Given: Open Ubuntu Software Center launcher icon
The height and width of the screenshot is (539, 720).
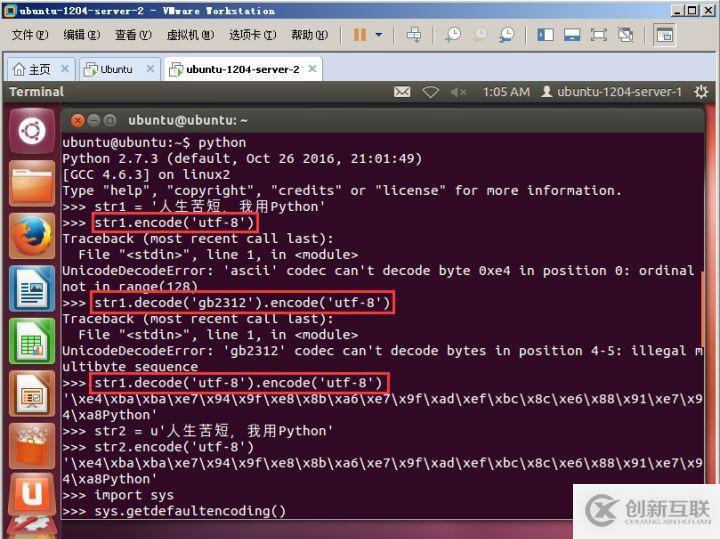Looking at the screenshot, I should click(x=32, y=446).
